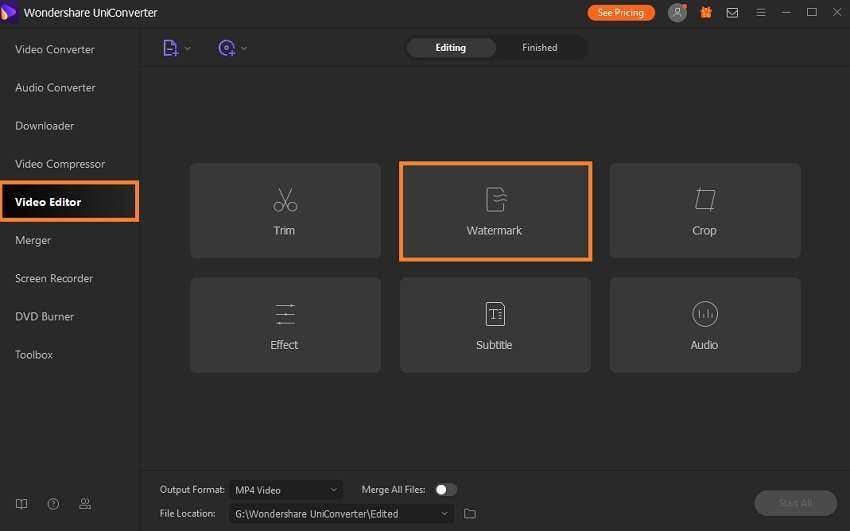Open the Screen Recorder section
Screen dimensions: 850x531
(x=54, y=279)
